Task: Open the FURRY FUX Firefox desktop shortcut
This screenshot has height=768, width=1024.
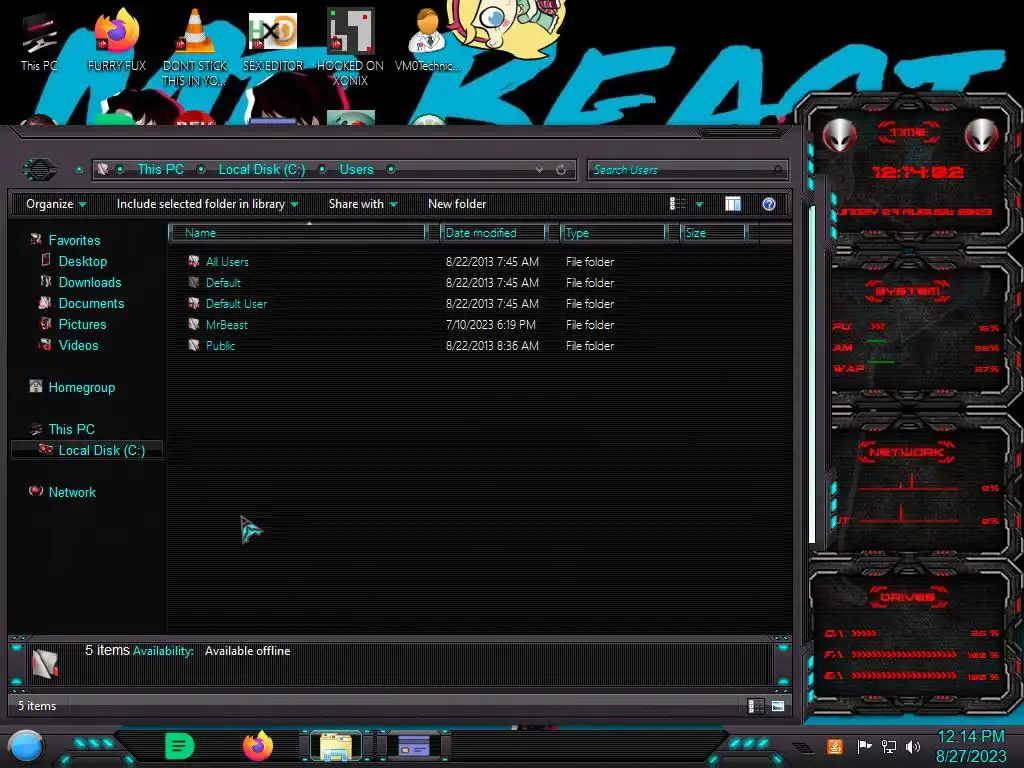Action: (x=116, y=42)
